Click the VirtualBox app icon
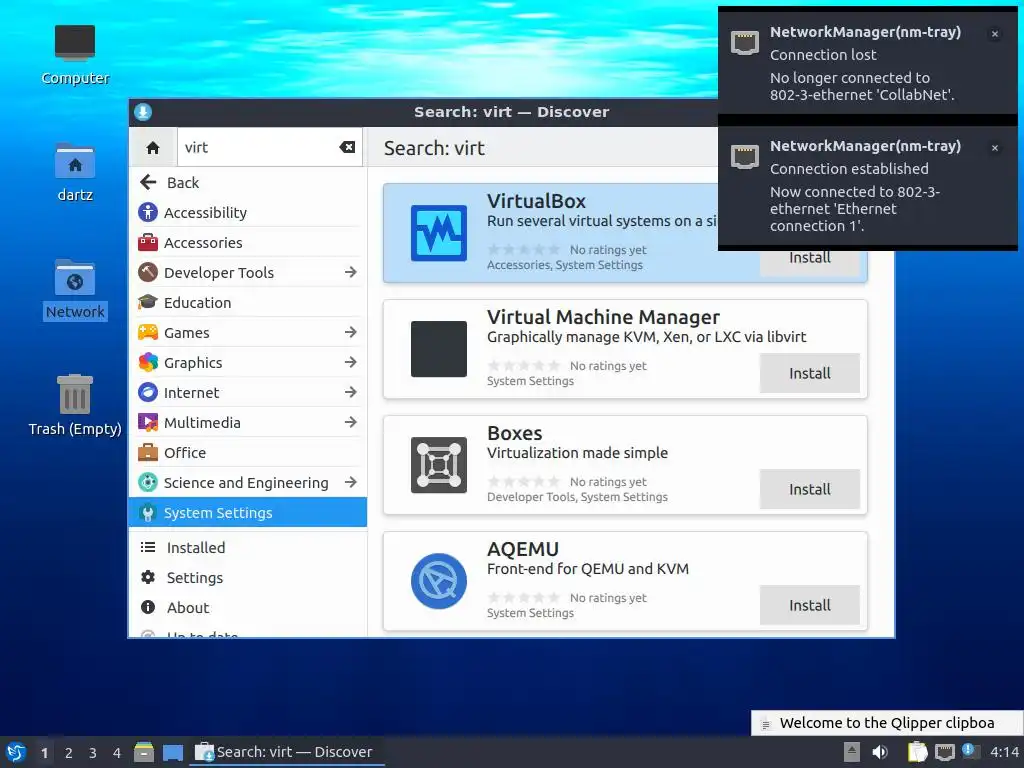The width and height of the screenshot is (1024, 768). (439, 233)
